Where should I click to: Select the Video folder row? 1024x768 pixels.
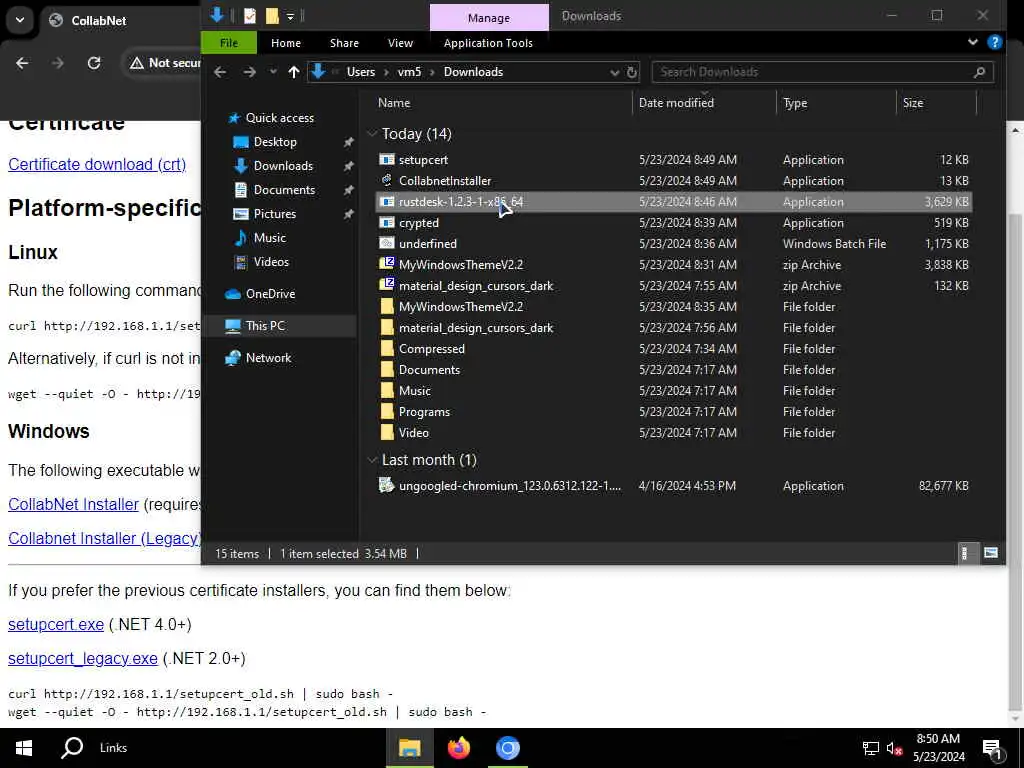pyautogui.click(x=674, y=432)
